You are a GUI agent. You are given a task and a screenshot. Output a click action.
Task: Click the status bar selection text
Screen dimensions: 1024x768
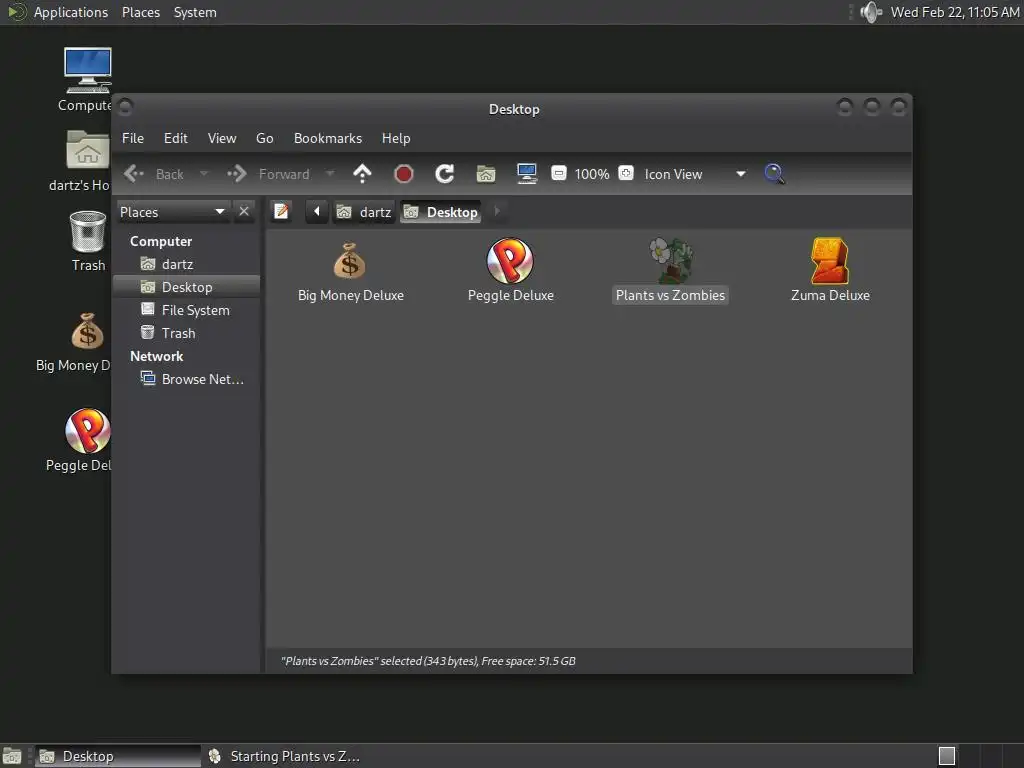coord(428,661)
